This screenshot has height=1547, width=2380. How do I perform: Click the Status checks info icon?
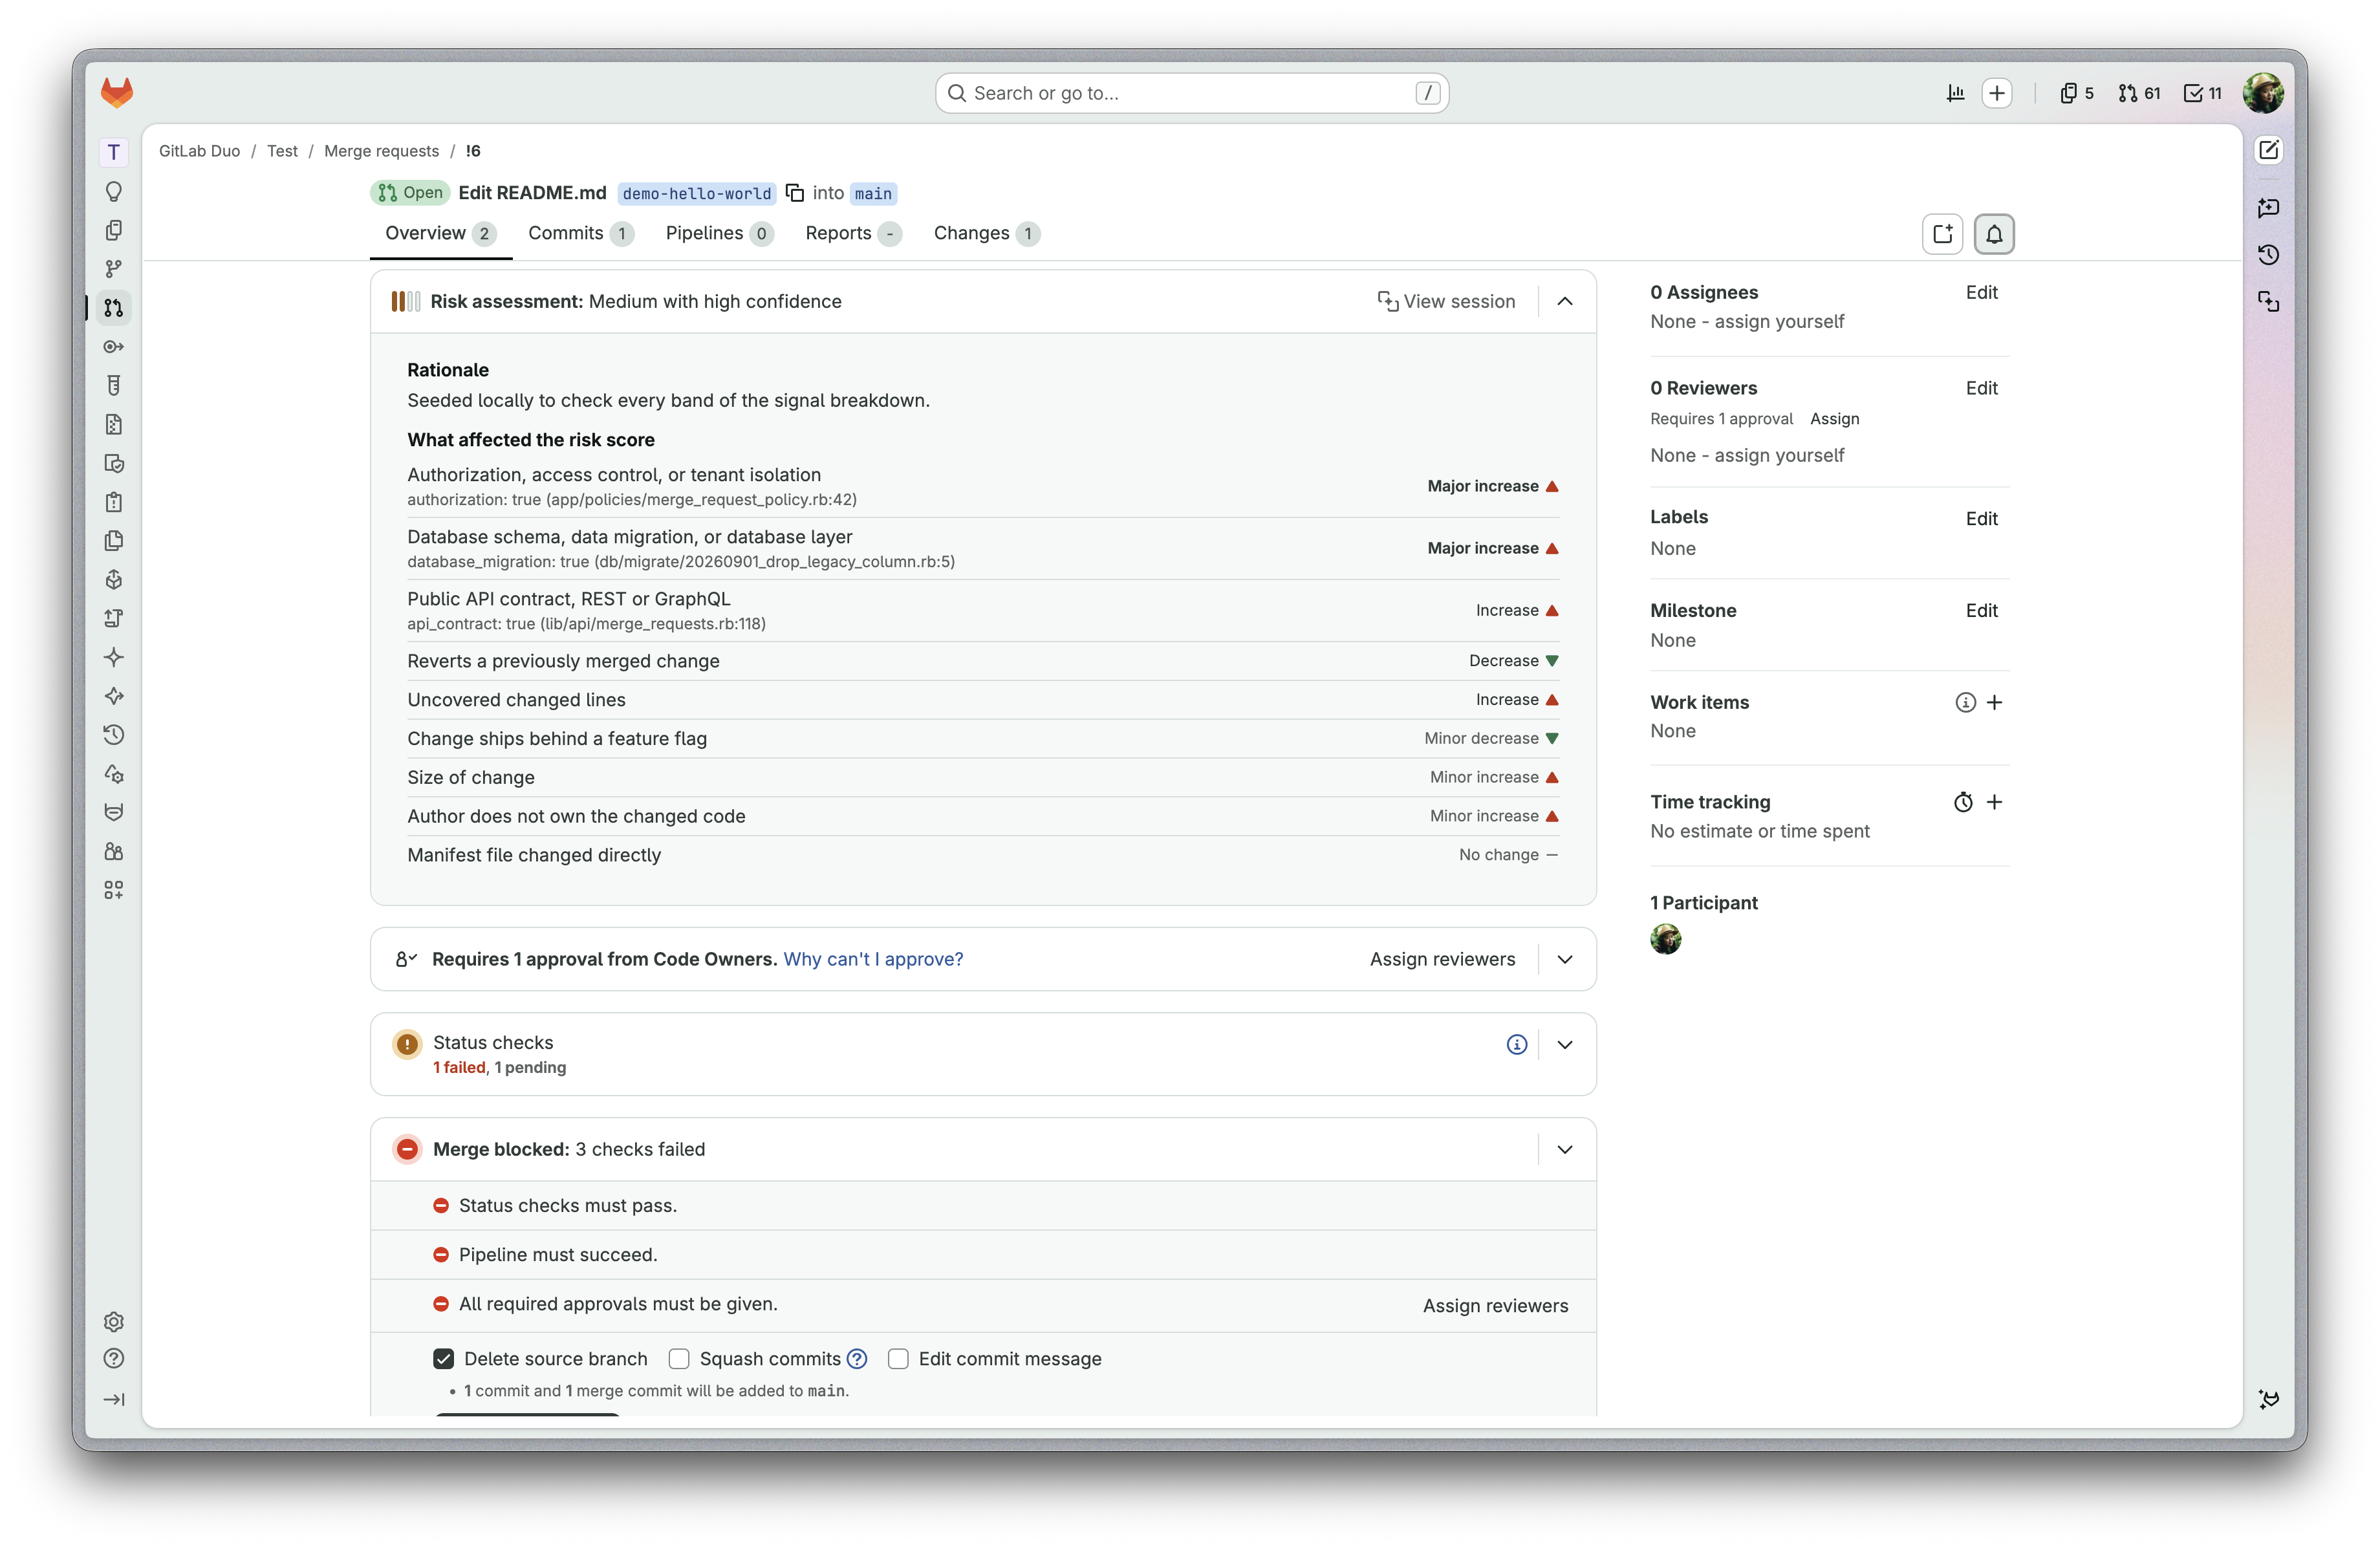[x=1517, y=1044]
